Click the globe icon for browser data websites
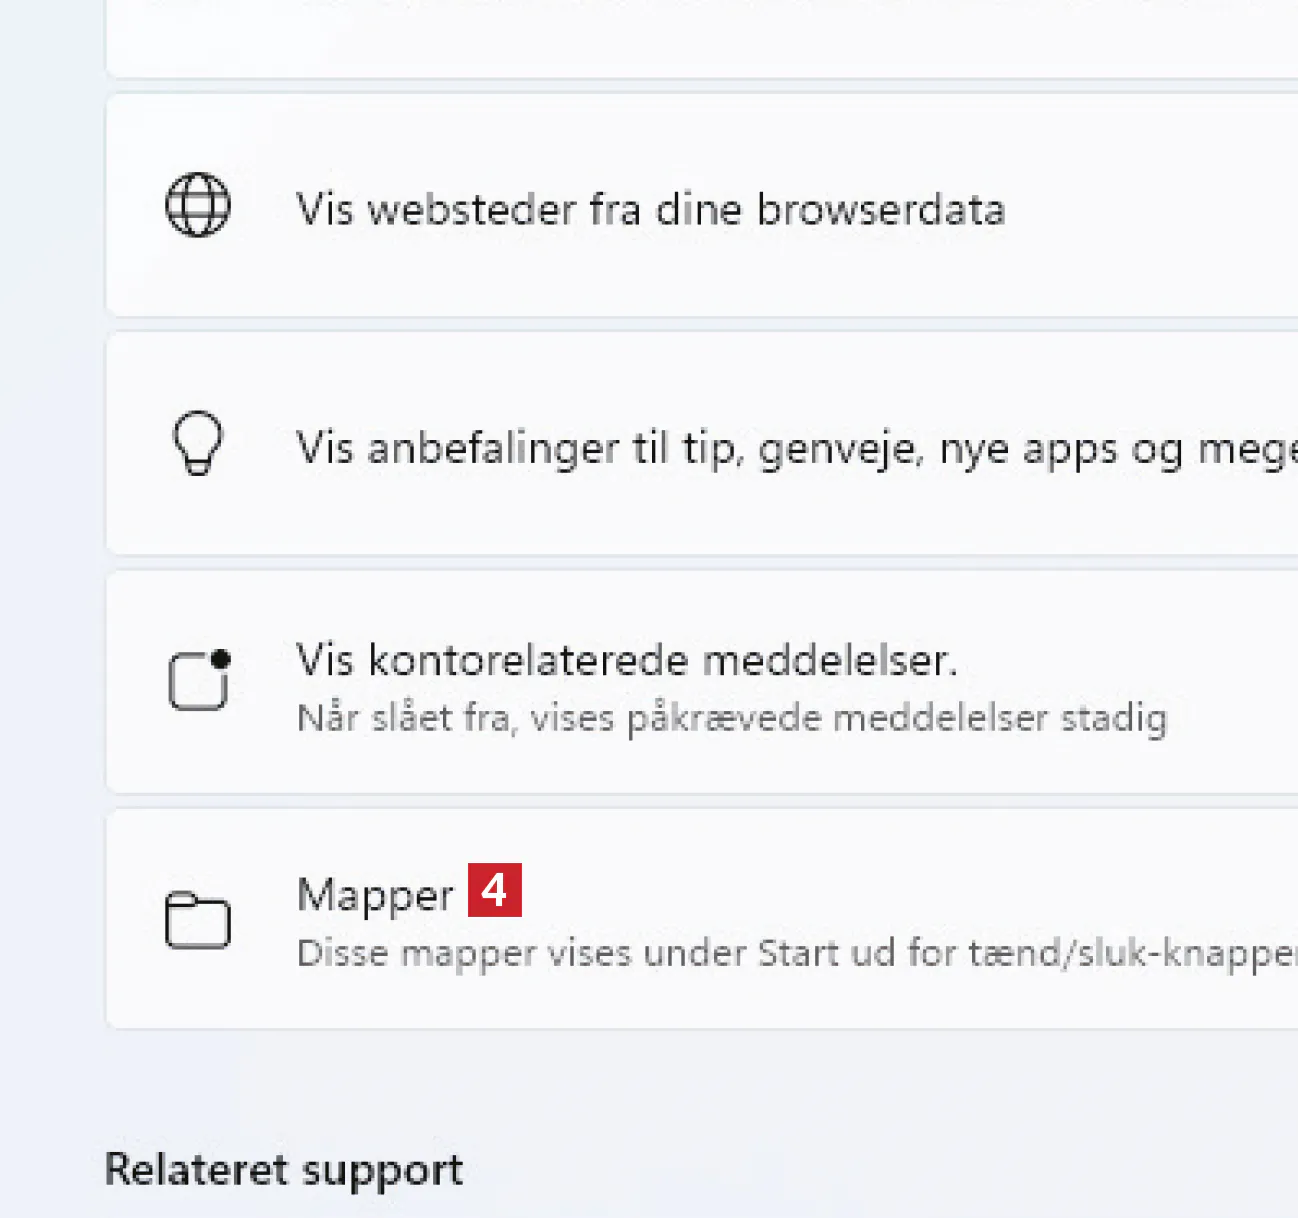This screenshot has width=1298, height=1218. [x=198, y=205]
